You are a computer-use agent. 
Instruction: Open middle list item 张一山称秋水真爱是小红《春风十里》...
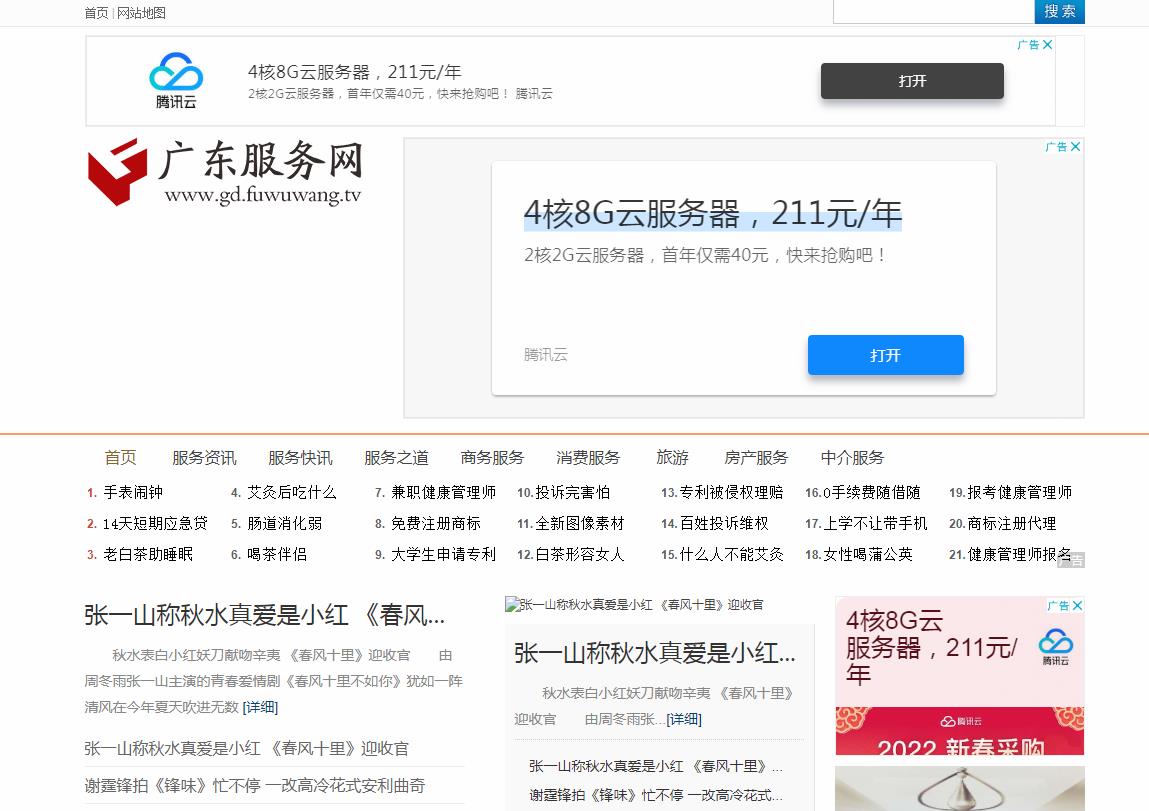tap(656, 766)
